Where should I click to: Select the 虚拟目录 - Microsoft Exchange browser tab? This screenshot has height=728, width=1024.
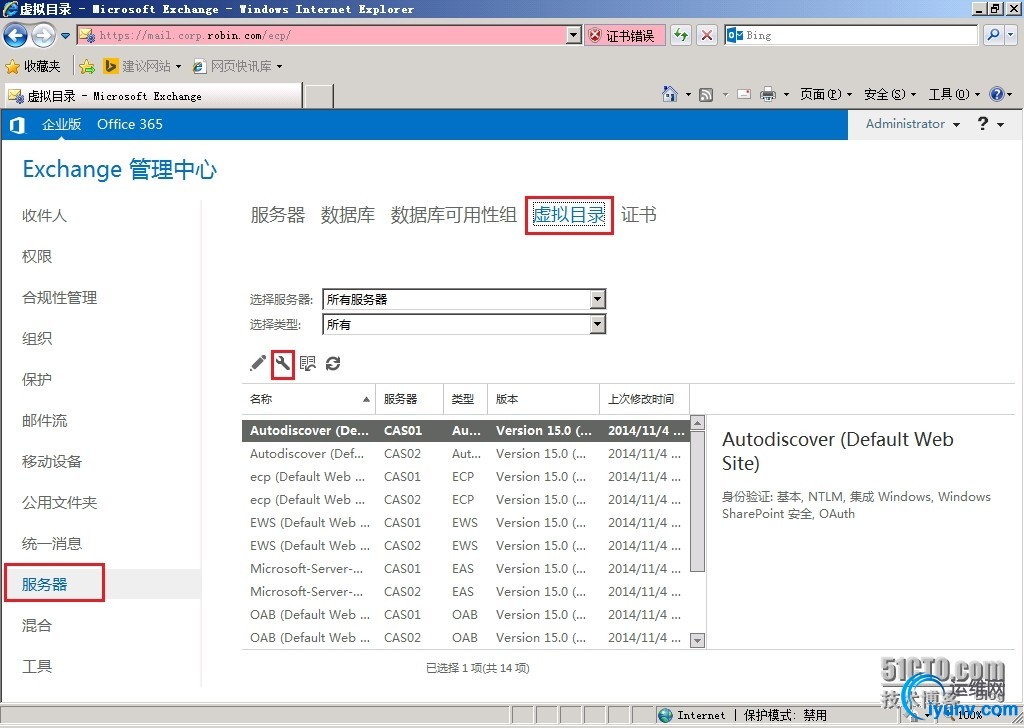(153, 96)
